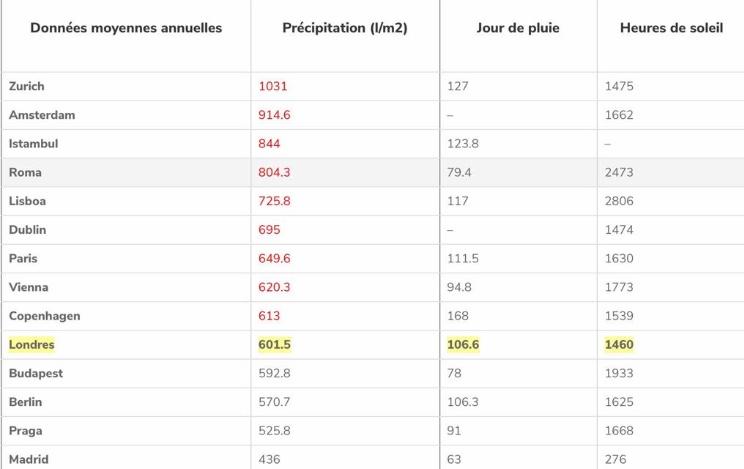Select the highlighted Londres cell
Image resolution: width=744 pixels, height=469 pixels.
click(x=32, y=345)
